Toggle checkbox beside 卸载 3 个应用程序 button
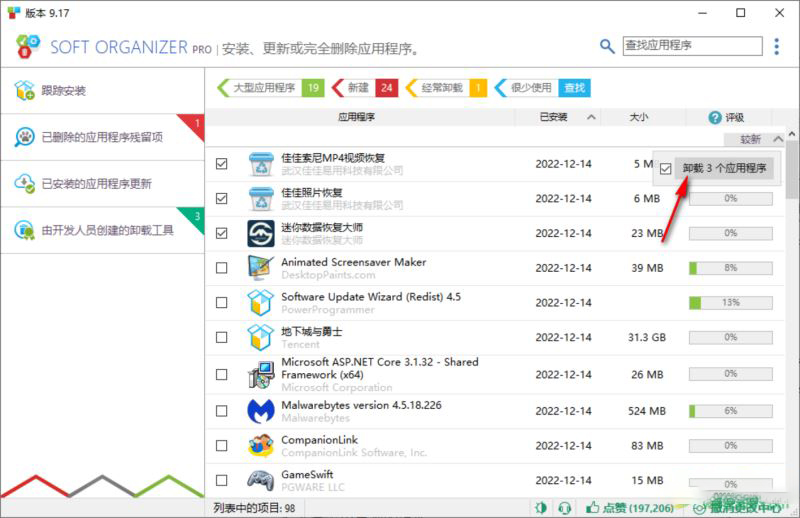 tap(665, 168)
